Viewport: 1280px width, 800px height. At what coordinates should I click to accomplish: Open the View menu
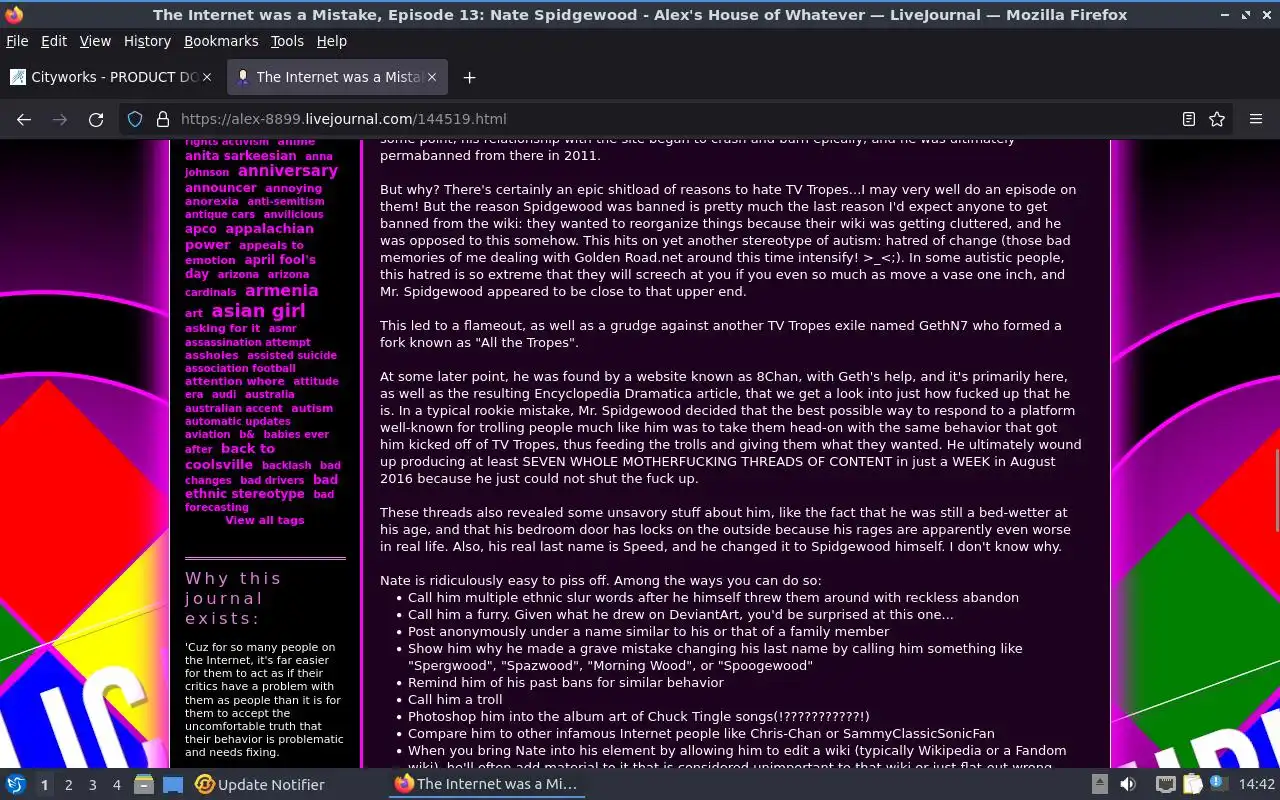pos(95,41)
